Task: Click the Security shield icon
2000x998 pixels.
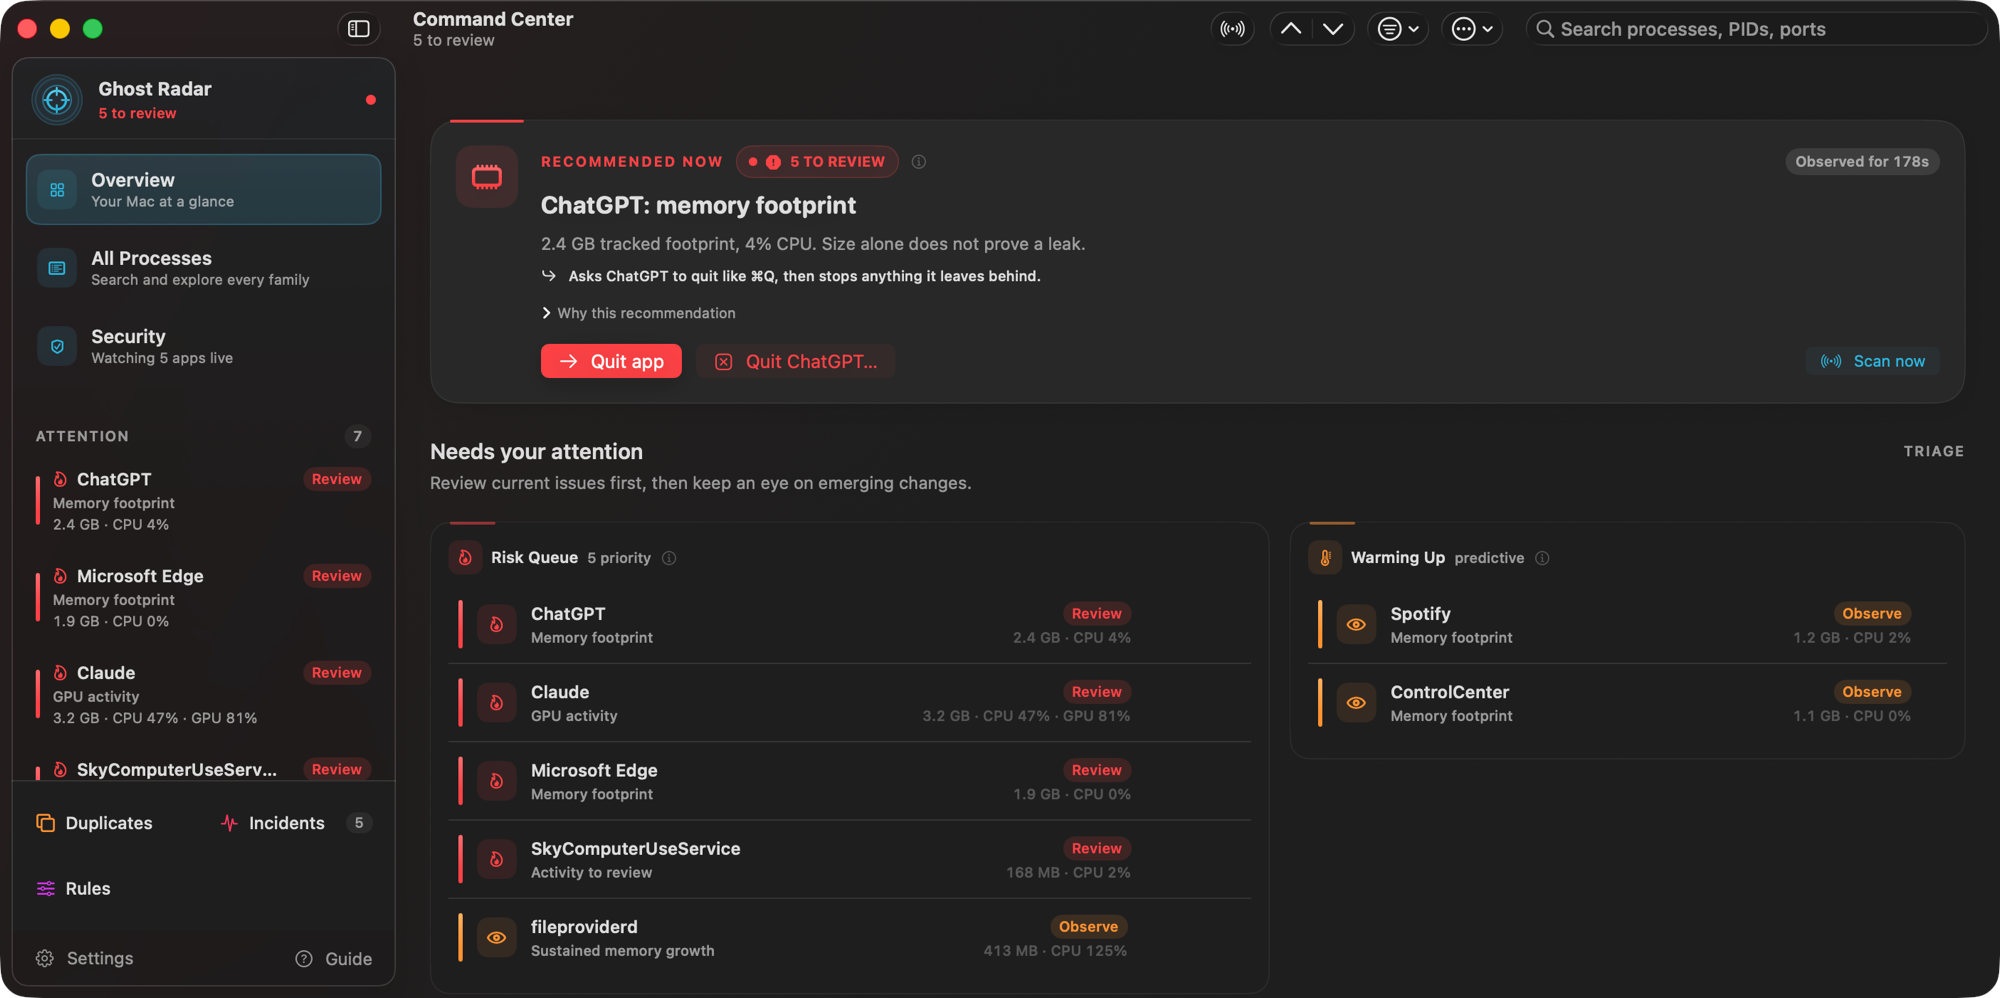Action: coord(57,346)
